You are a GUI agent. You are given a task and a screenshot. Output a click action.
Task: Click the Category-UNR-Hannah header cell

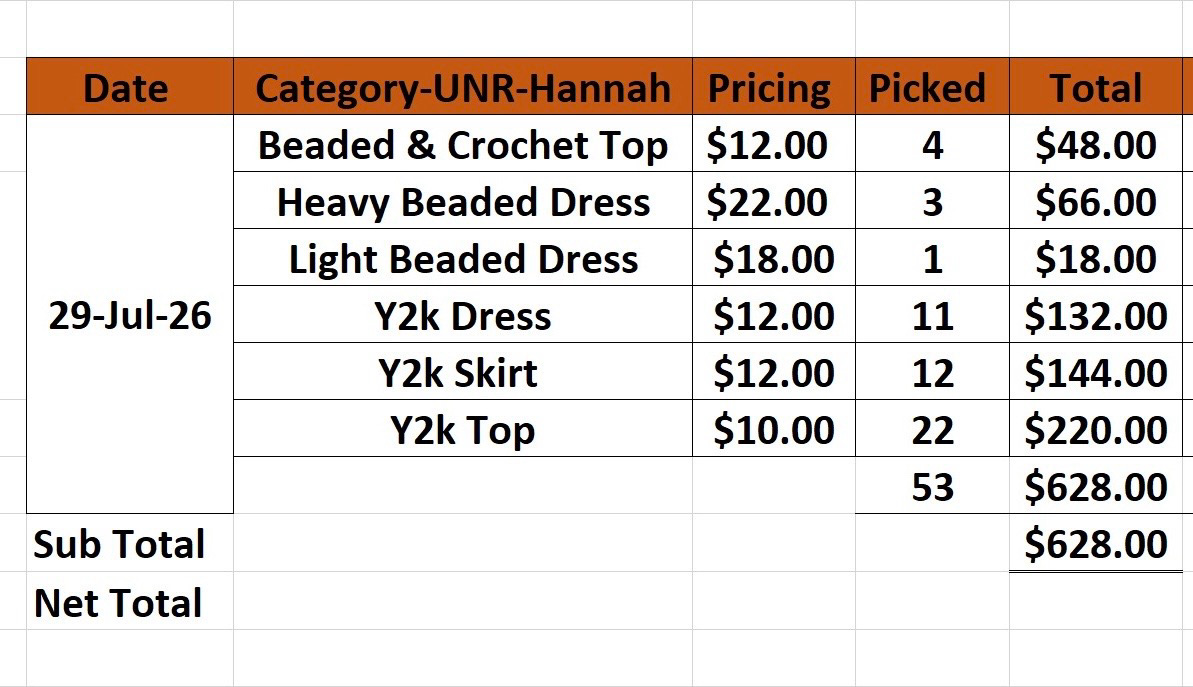463,87
